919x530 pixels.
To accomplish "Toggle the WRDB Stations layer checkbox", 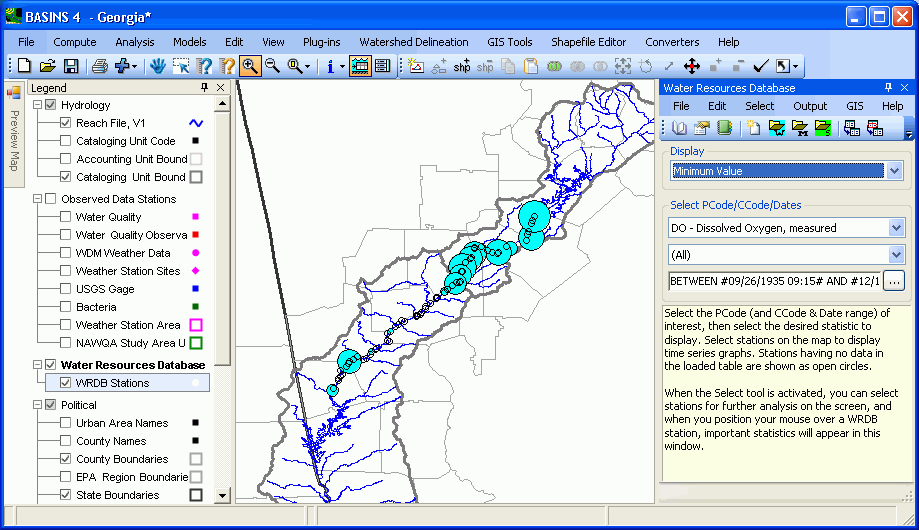I will tap(66, 383).
